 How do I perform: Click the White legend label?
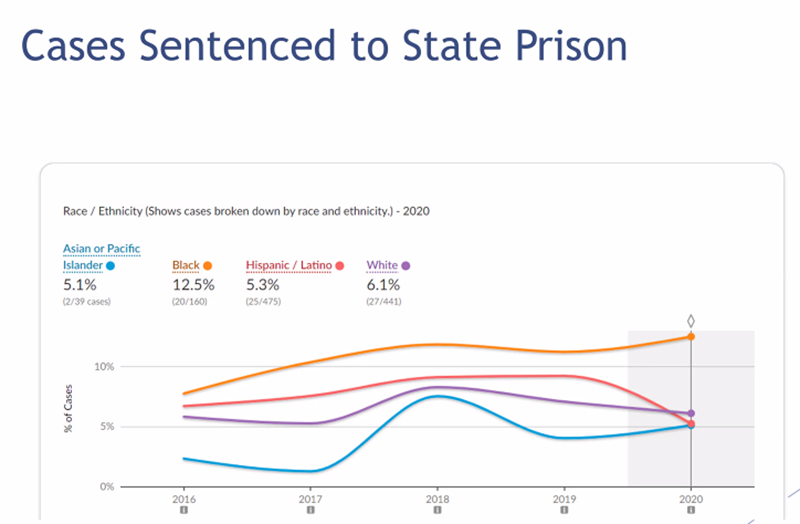pyautogui.click(x=382, y=266)
